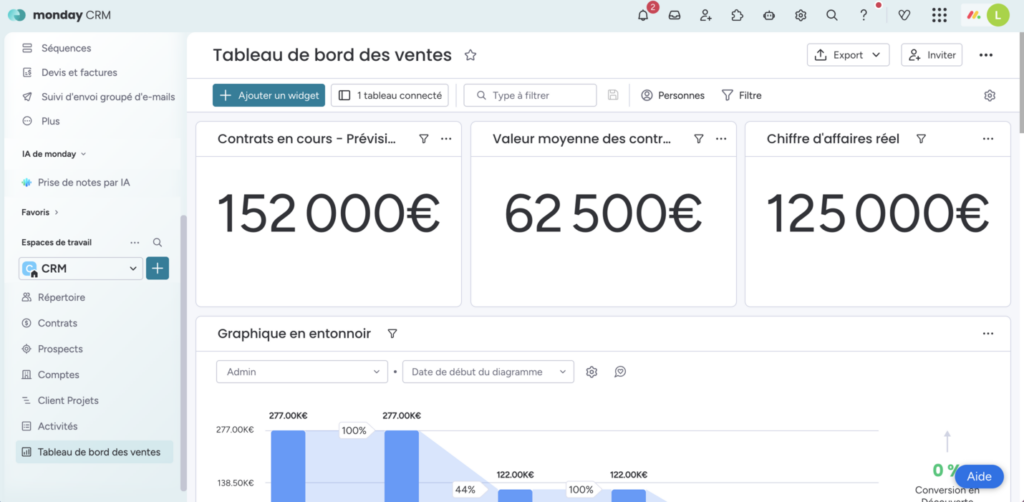
Task: Star the Tableau de bord des ventes dashboard
Action: pyautogui.click(x=470, y=55)
